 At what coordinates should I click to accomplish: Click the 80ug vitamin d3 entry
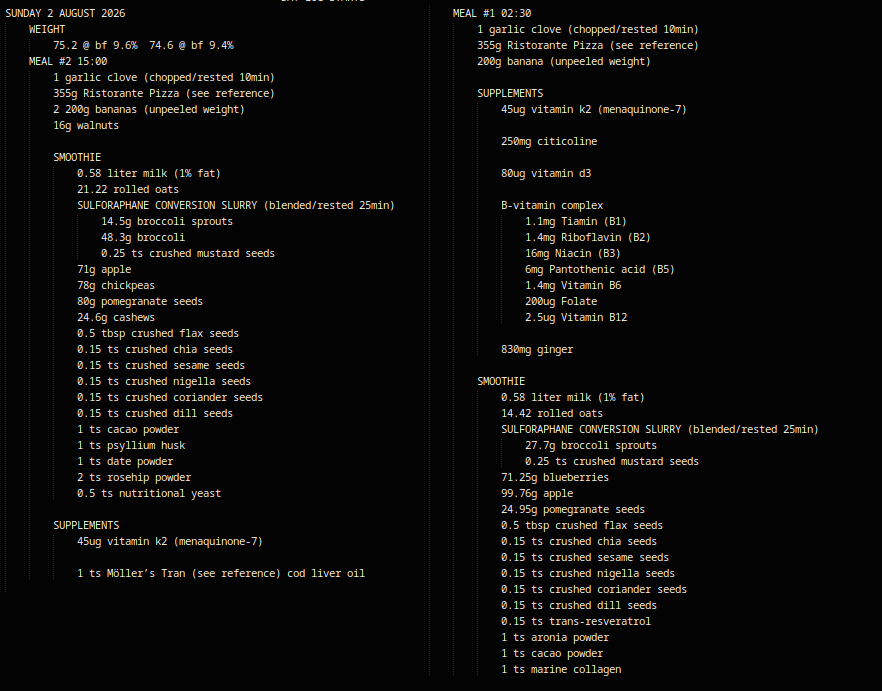[546, 173]
